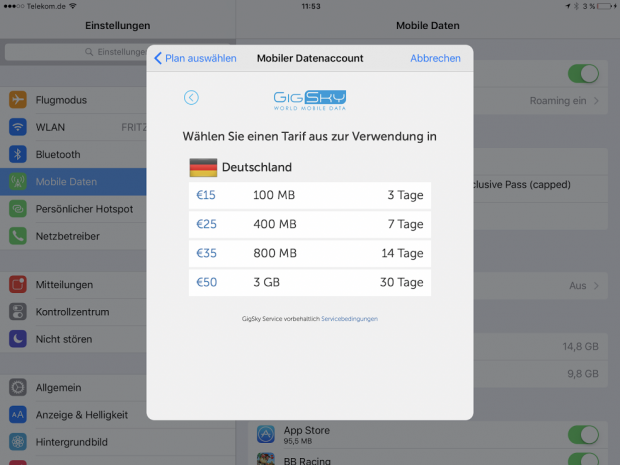Image resolution: width=620 pixels, height=465 pixels.
Task: Tap the Mobiler Datenaccount title
Action: [310, 58]
